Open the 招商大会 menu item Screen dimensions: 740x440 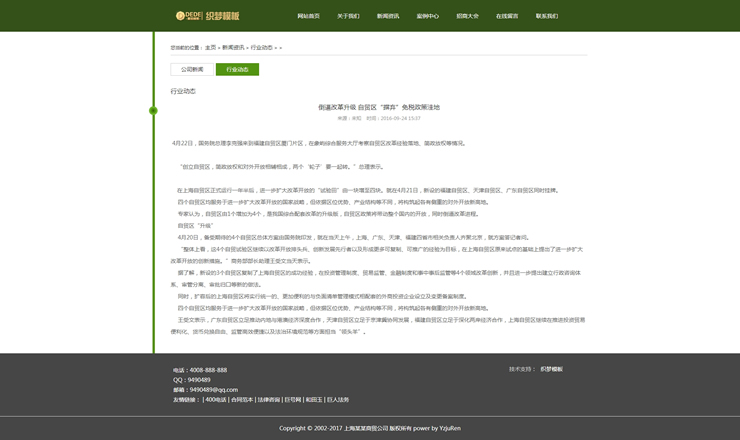click(x=467, y=16)
